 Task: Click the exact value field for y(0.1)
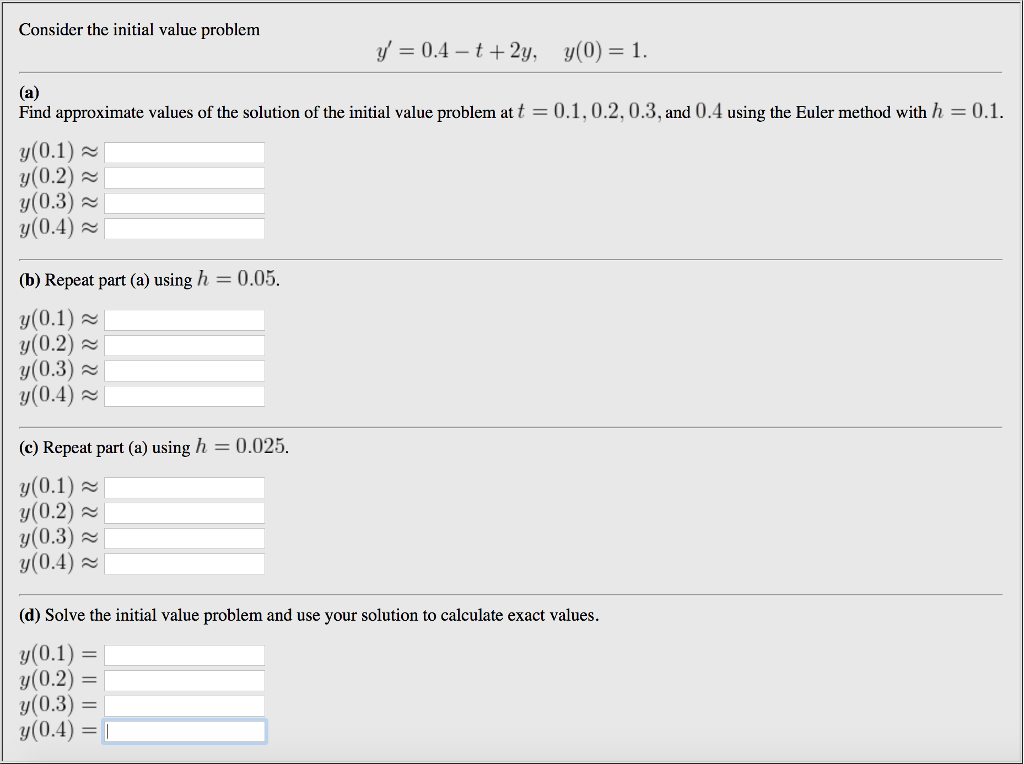point(184,655)
